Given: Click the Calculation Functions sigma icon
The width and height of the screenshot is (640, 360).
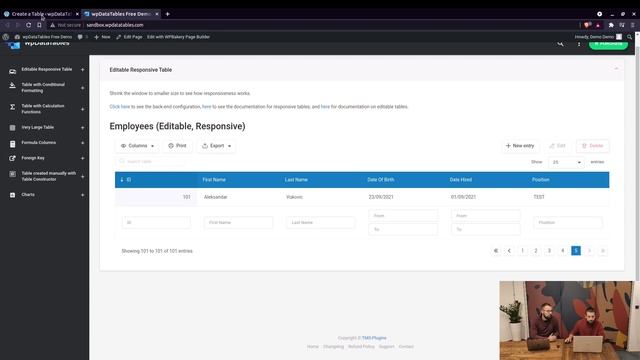Looking at the screenshot, I should tap(13, 107).
